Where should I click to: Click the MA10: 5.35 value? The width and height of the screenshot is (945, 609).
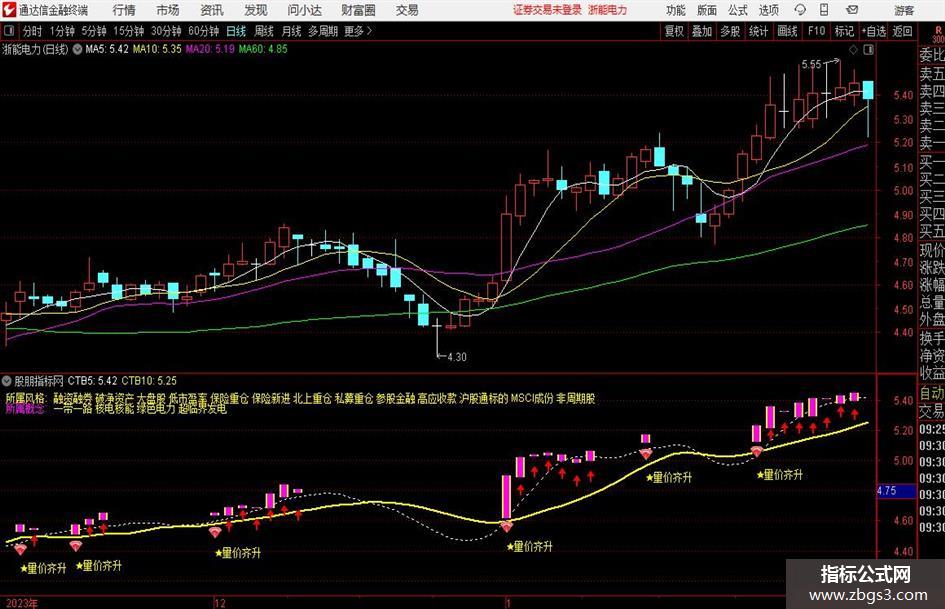pyautogui.click(x=157, y=49)
